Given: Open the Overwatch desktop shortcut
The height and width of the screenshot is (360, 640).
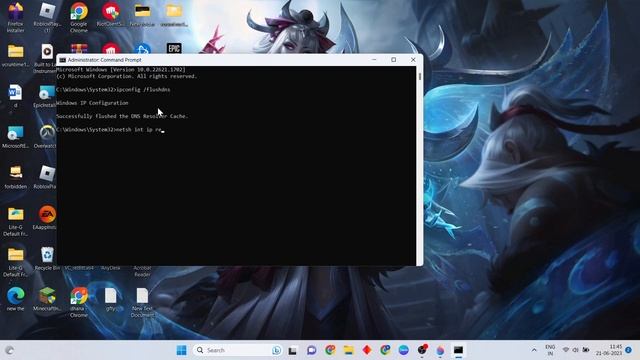Looking at the screenshot, I should coord(46,137).
